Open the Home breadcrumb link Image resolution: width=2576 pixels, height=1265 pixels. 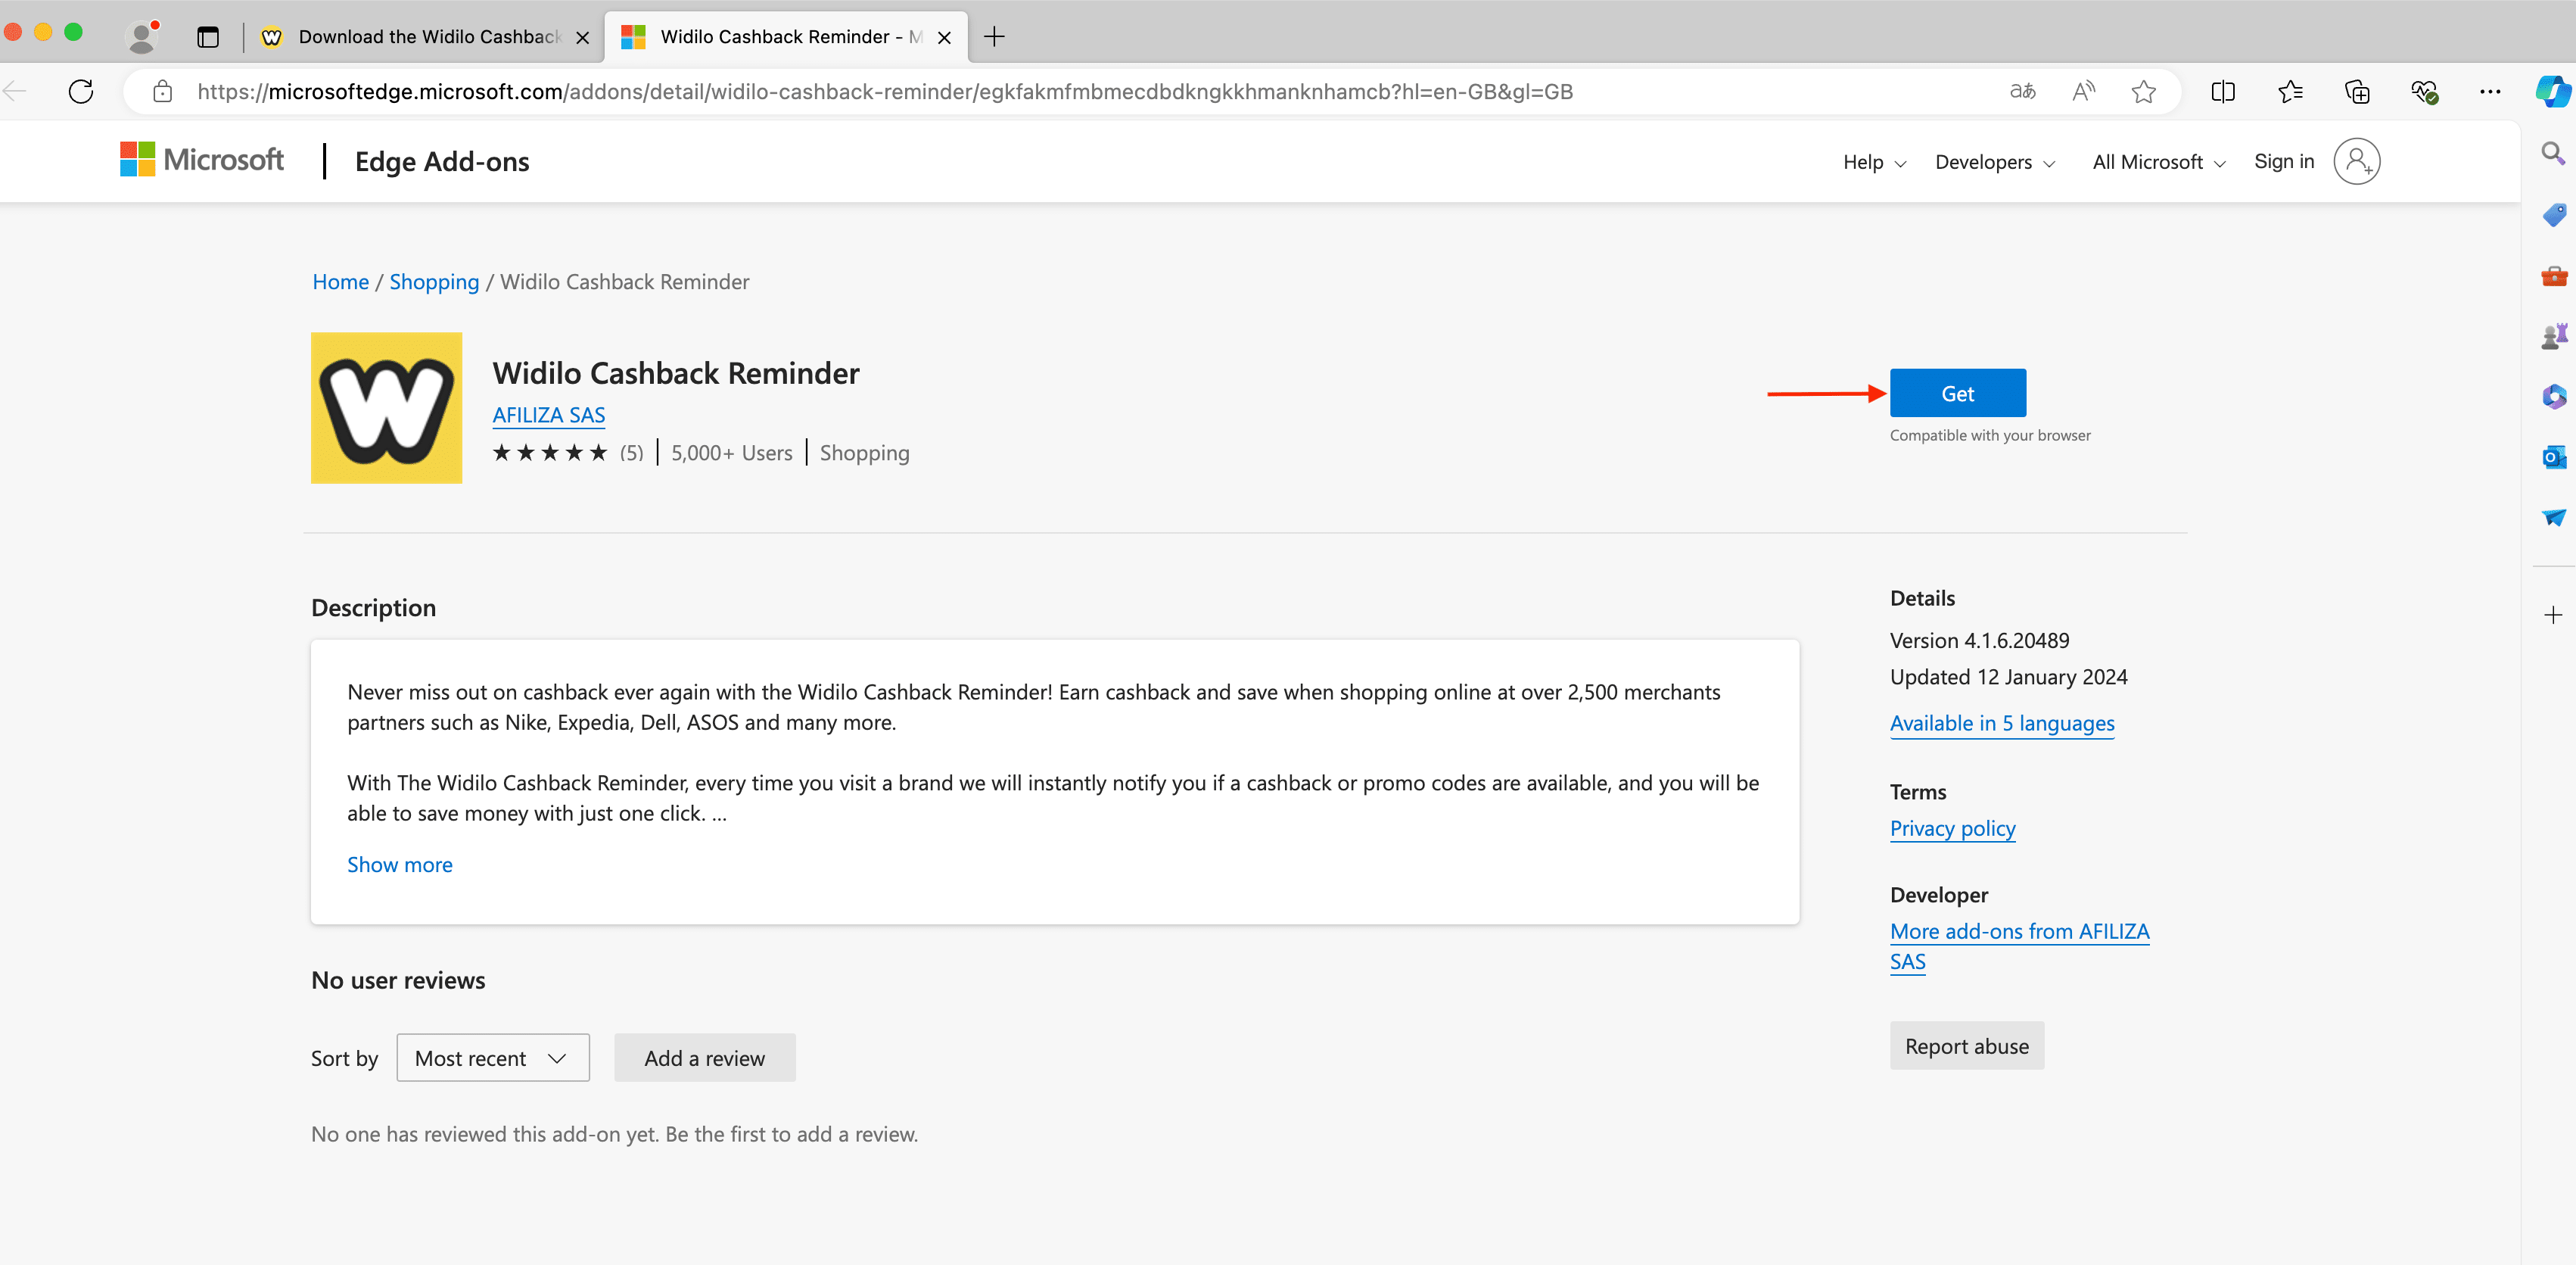pos(340,281)
